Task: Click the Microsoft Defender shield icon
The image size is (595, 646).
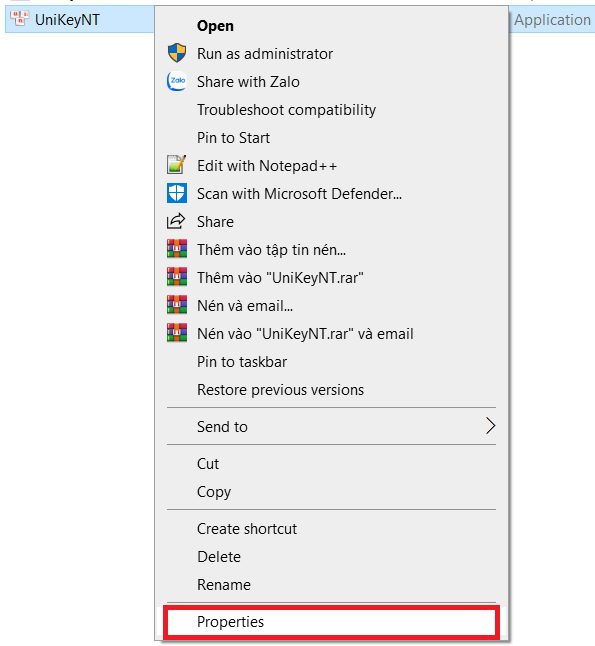Action: point(177,193)
